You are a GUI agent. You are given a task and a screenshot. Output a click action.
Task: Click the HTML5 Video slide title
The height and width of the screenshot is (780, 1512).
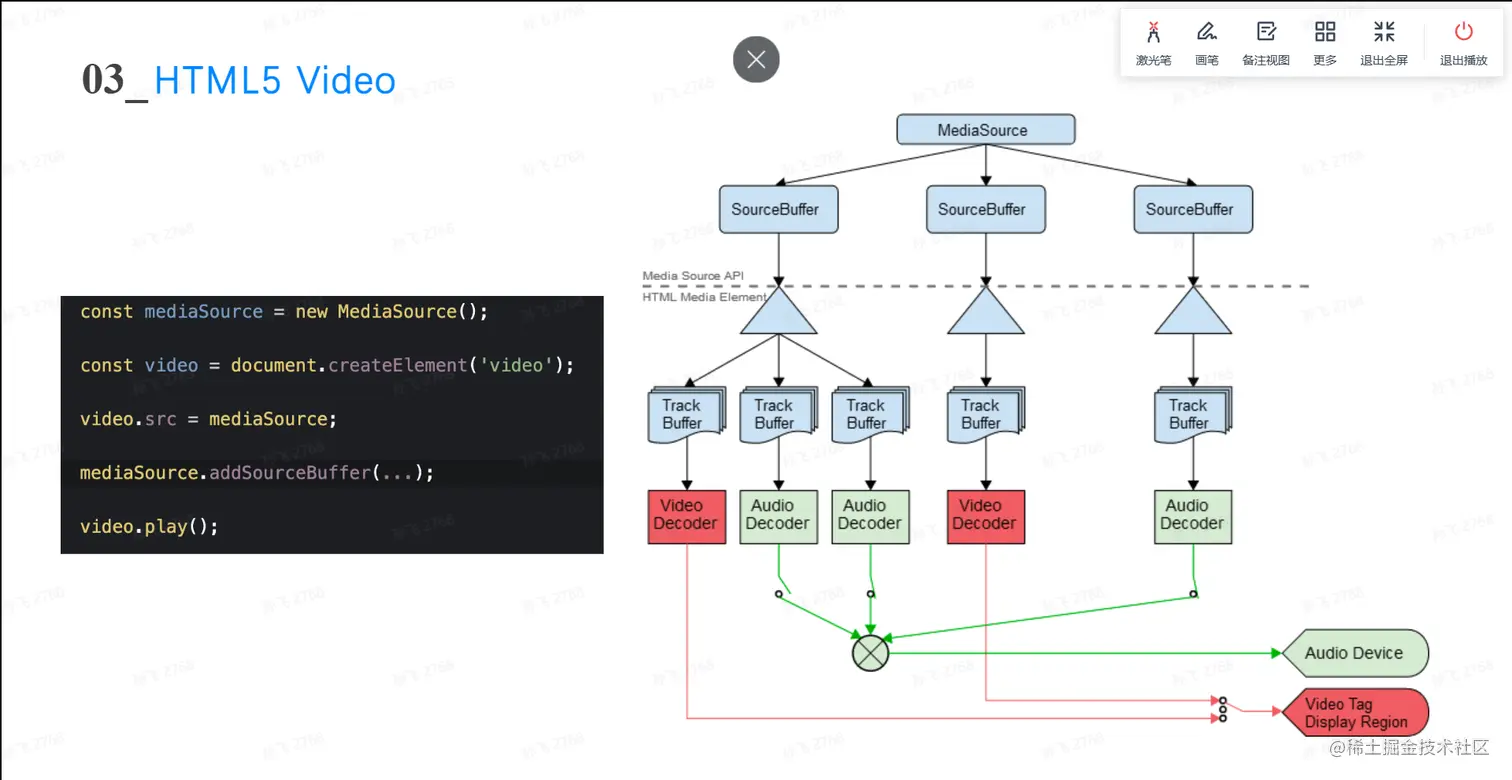pyautogui.click(x=239, y=80)
